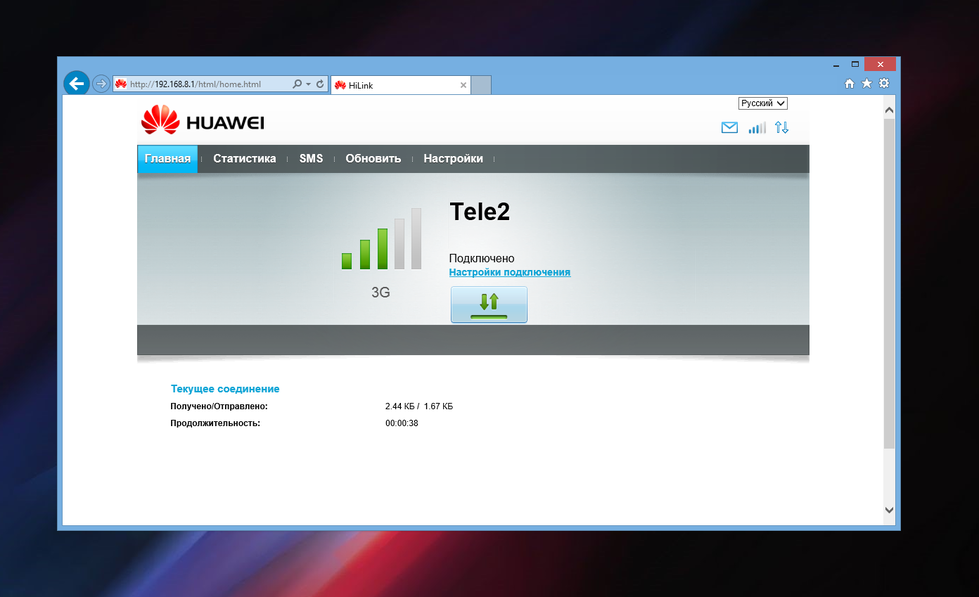
Task: Open a new blank browser tab
Action: pos(481,85)
